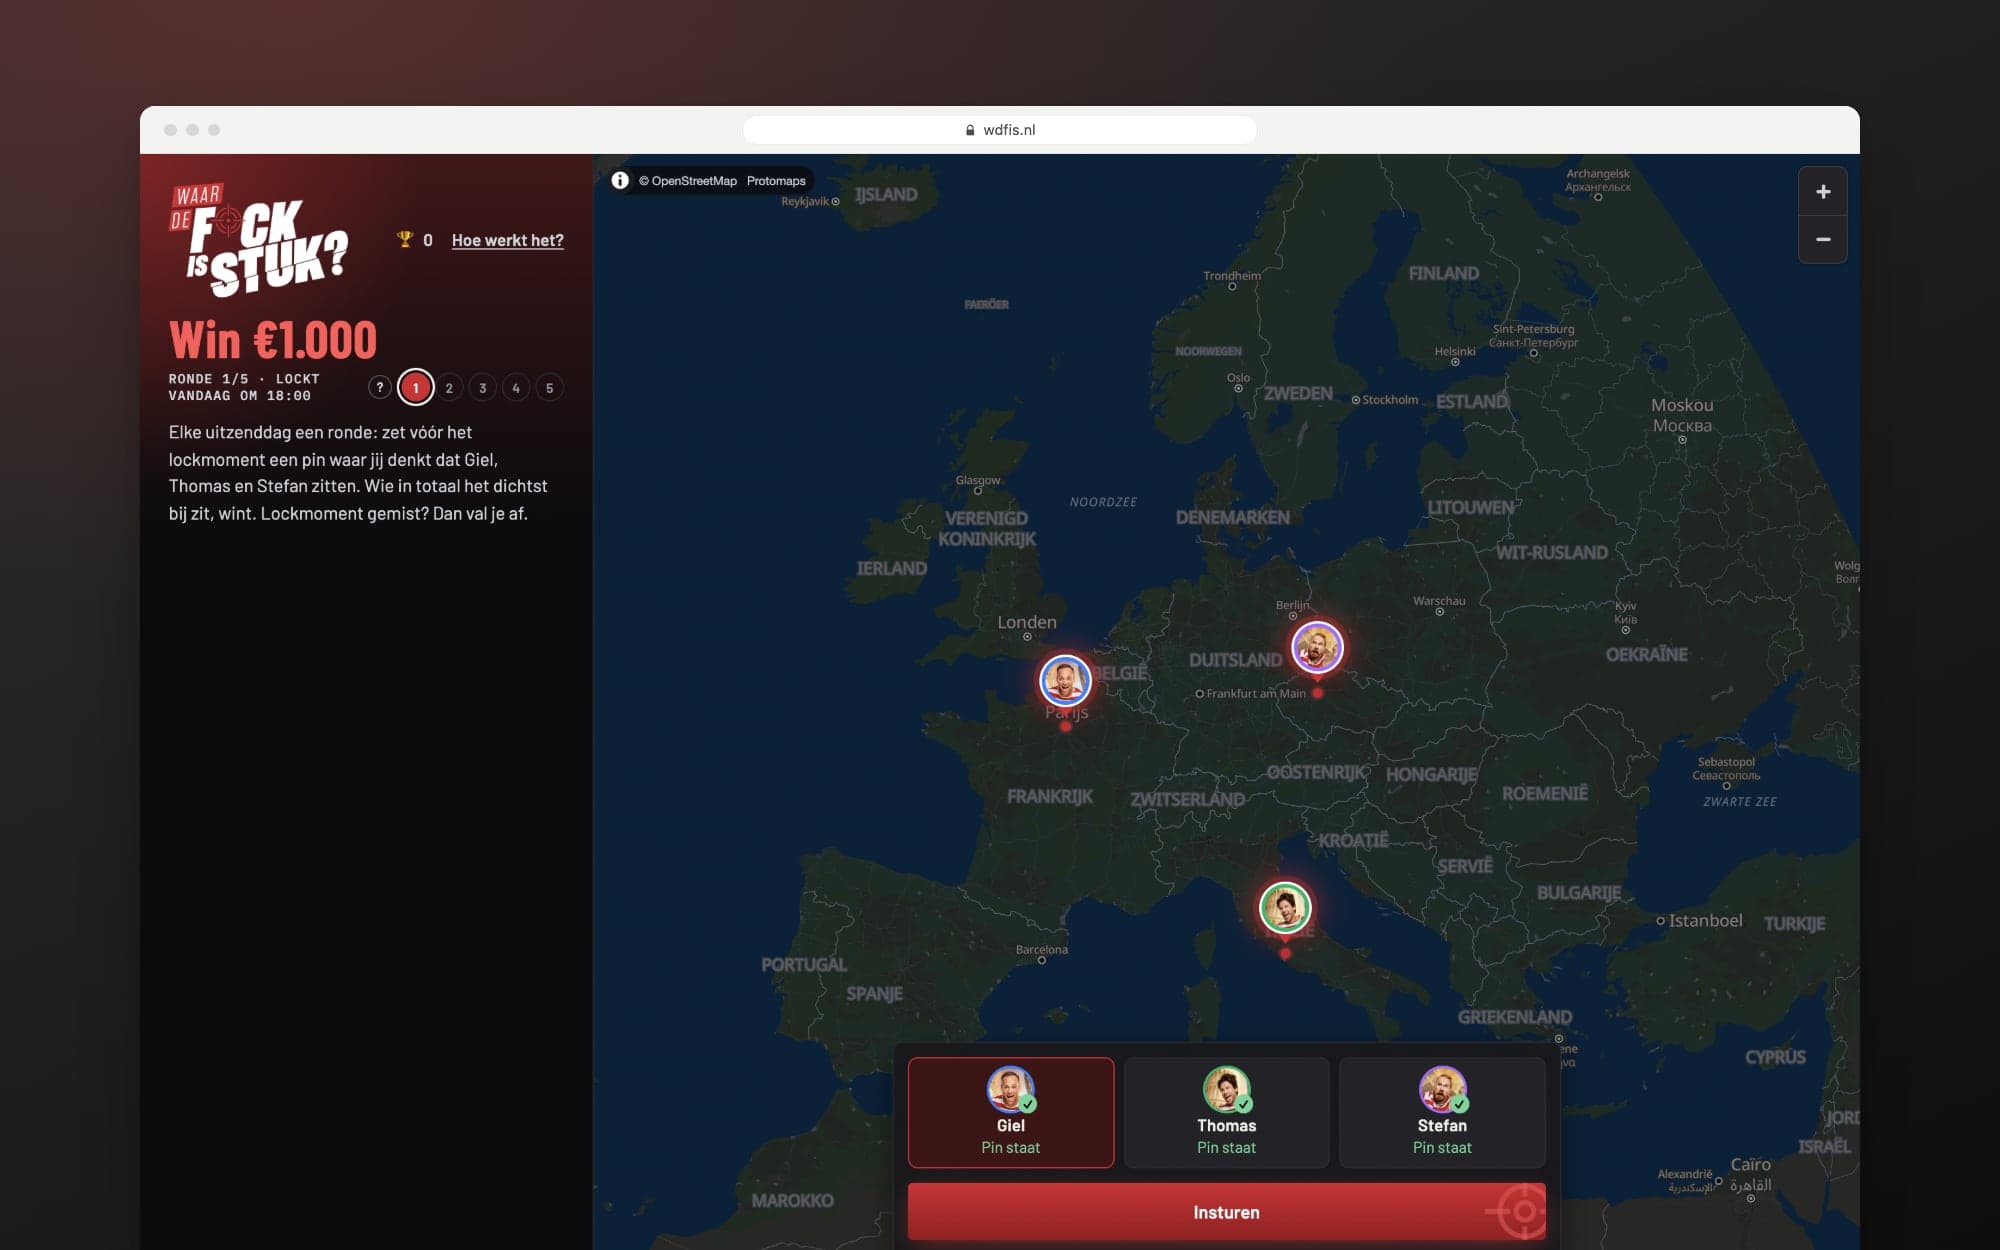Image resolution: width=2000 pixels, height=1250 pixels.
Task: Click the Glasgow city label
Action: [x=978, y=480]
